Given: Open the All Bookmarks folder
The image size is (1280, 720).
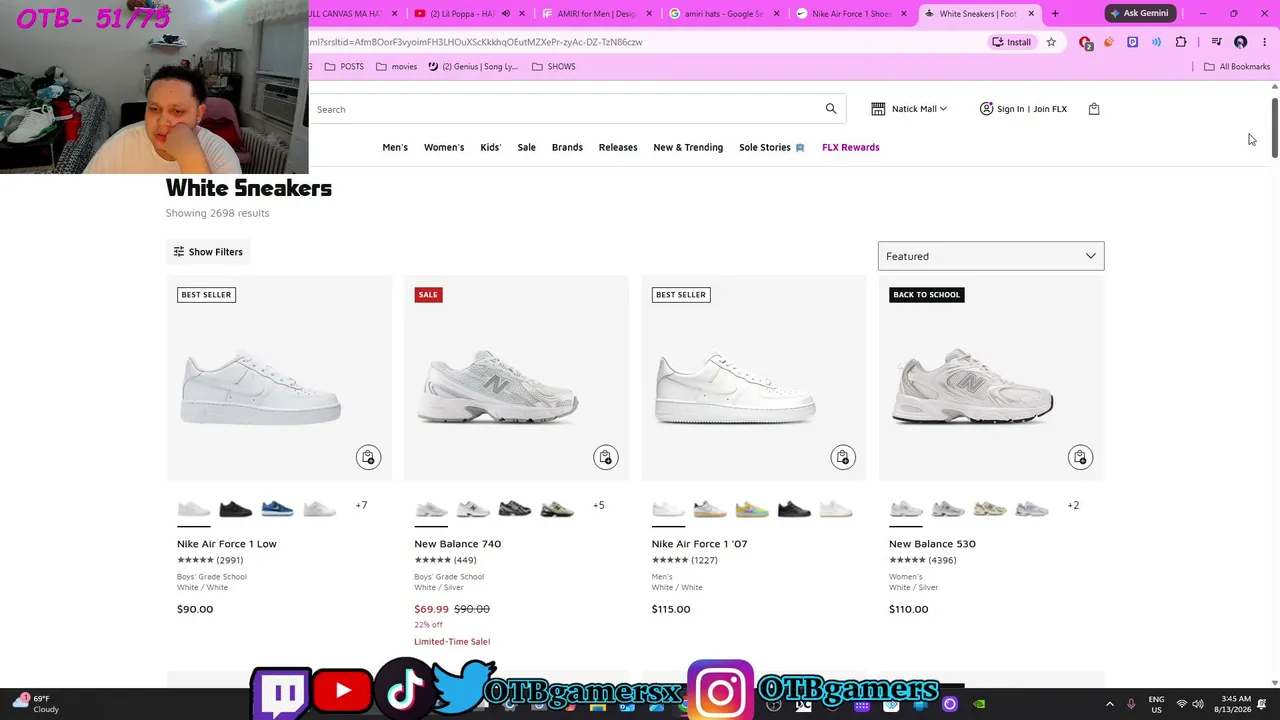Looking at the screenshot, I should coord(1237,67).
